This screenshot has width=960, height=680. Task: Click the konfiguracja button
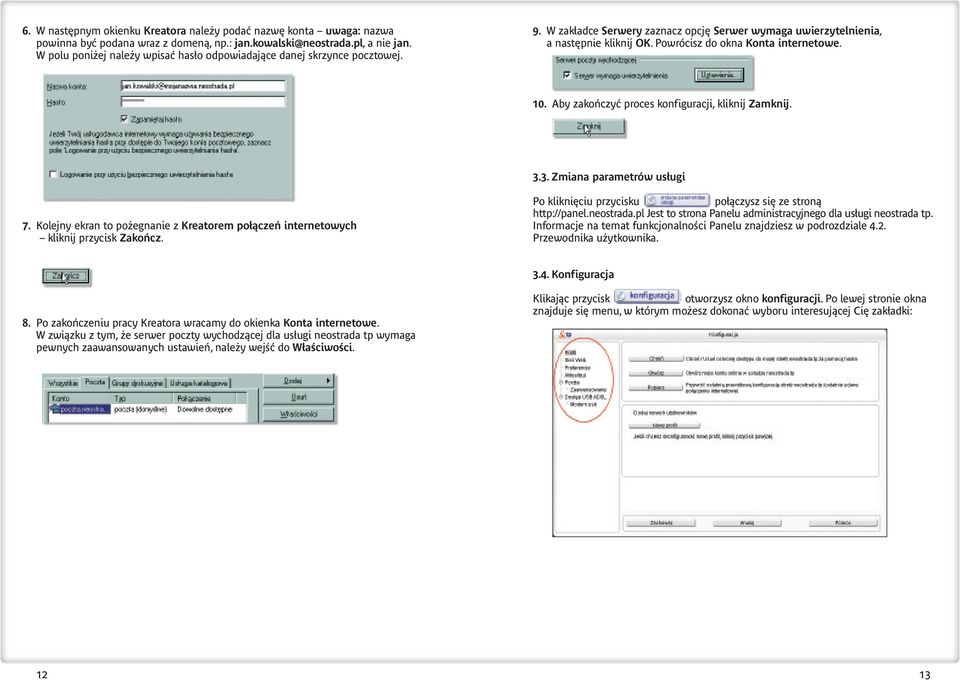(x=647, y=296)
